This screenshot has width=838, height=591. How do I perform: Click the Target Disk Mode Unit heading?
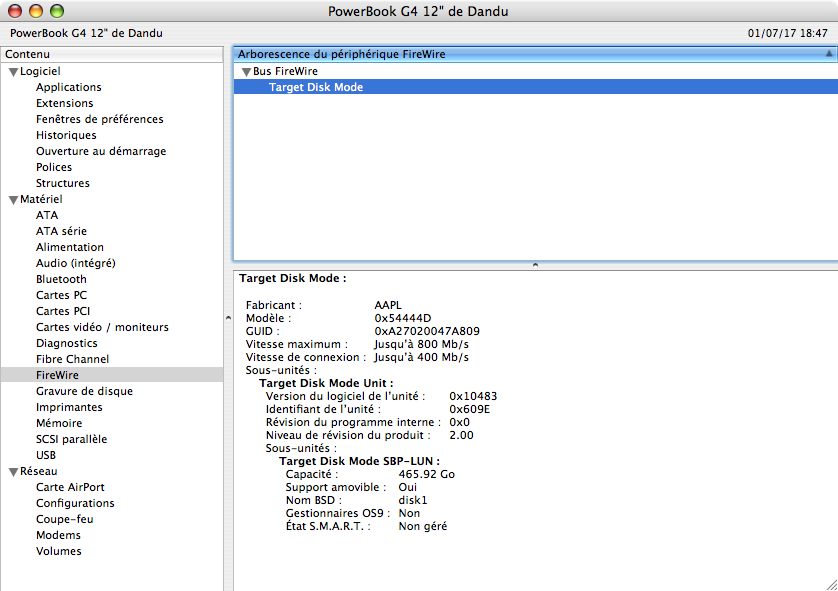pyautogui.click(x=326, y=383)
